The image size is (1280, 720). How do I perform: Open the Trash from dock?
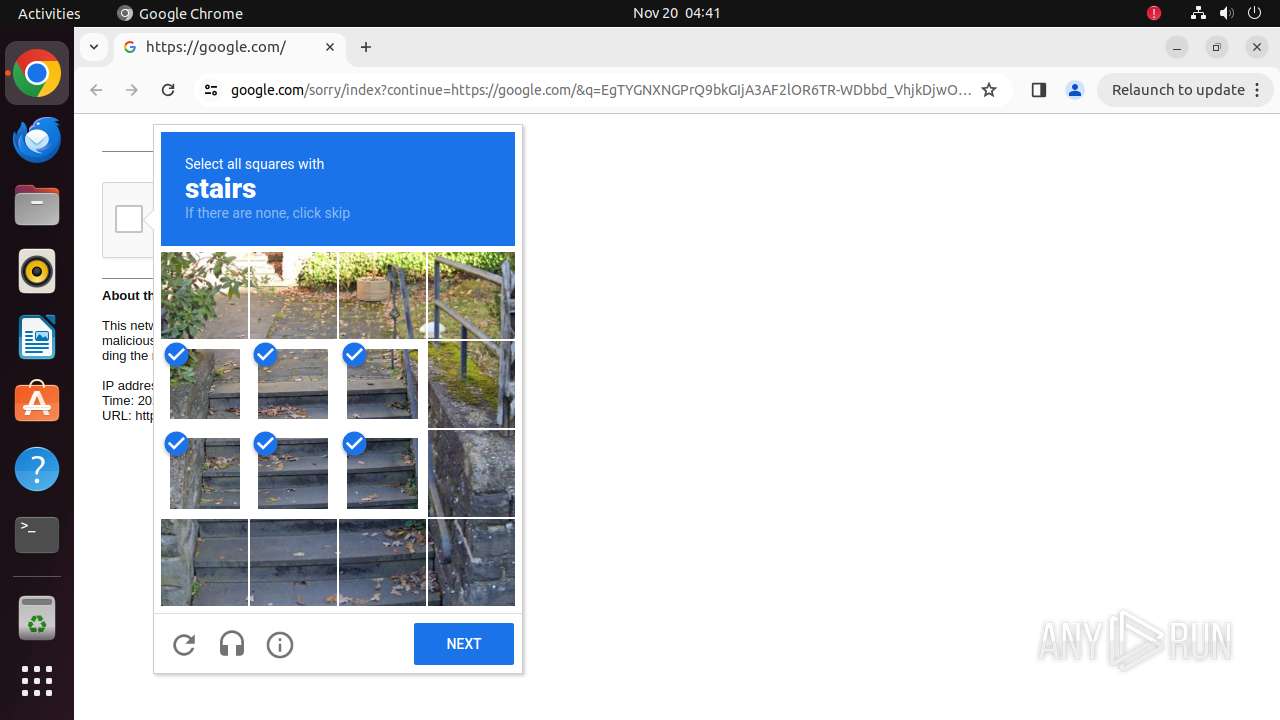(37, 618)
